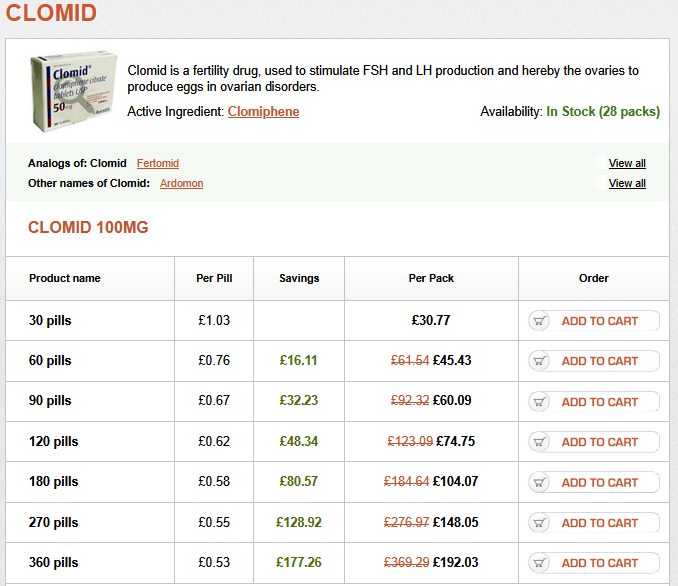Enlarge the Clomid box product image
The width and height of the screenshot is (678, 586).
(x=74, y=91)
